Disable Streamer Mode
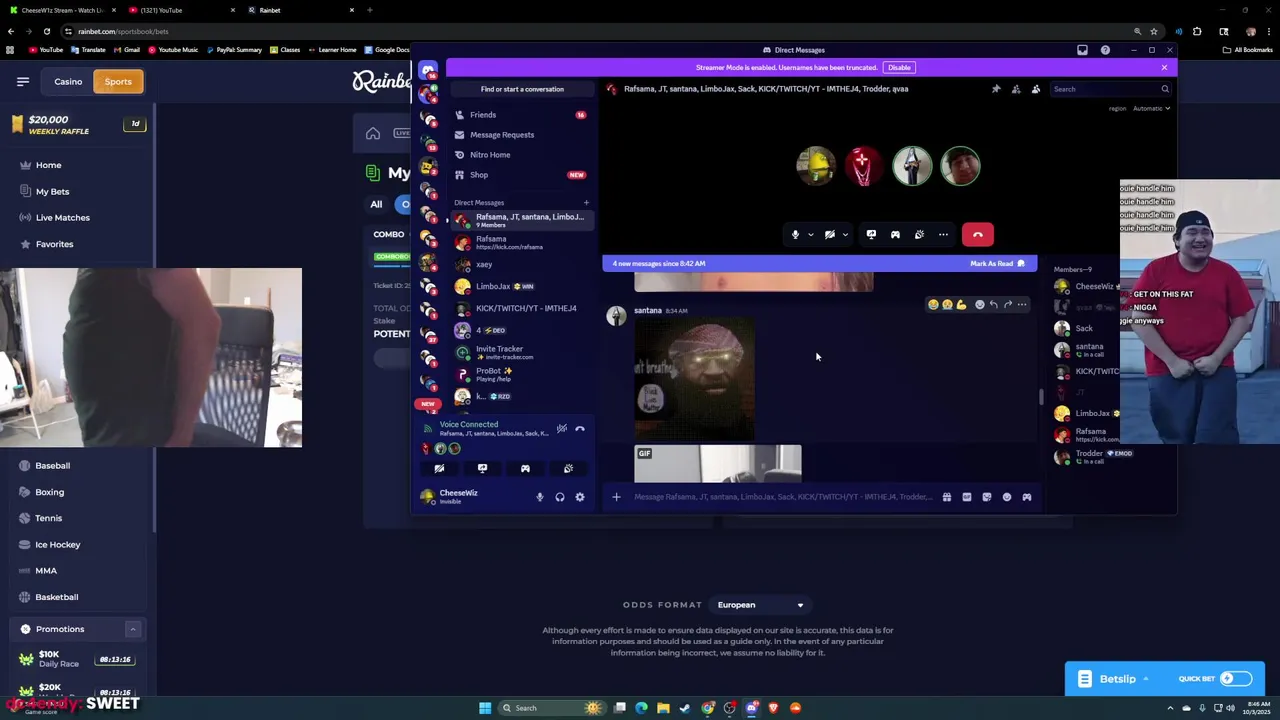The height and width of the screenshot is (720, 1280). point(899,67)
